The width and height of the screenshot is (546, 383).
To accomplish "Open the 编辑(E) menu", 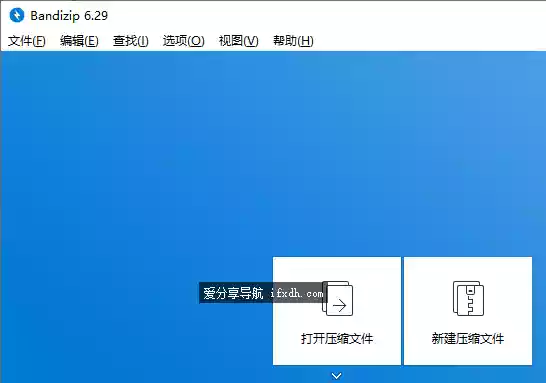I will tap(79, 41).
